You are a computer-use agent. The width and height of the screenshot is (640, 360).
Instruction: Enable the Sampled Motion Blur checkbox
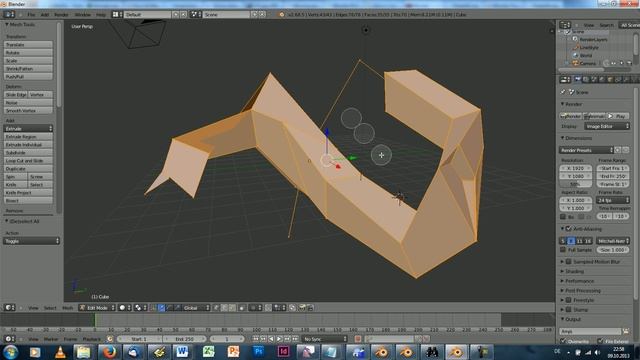pos(569,262)
